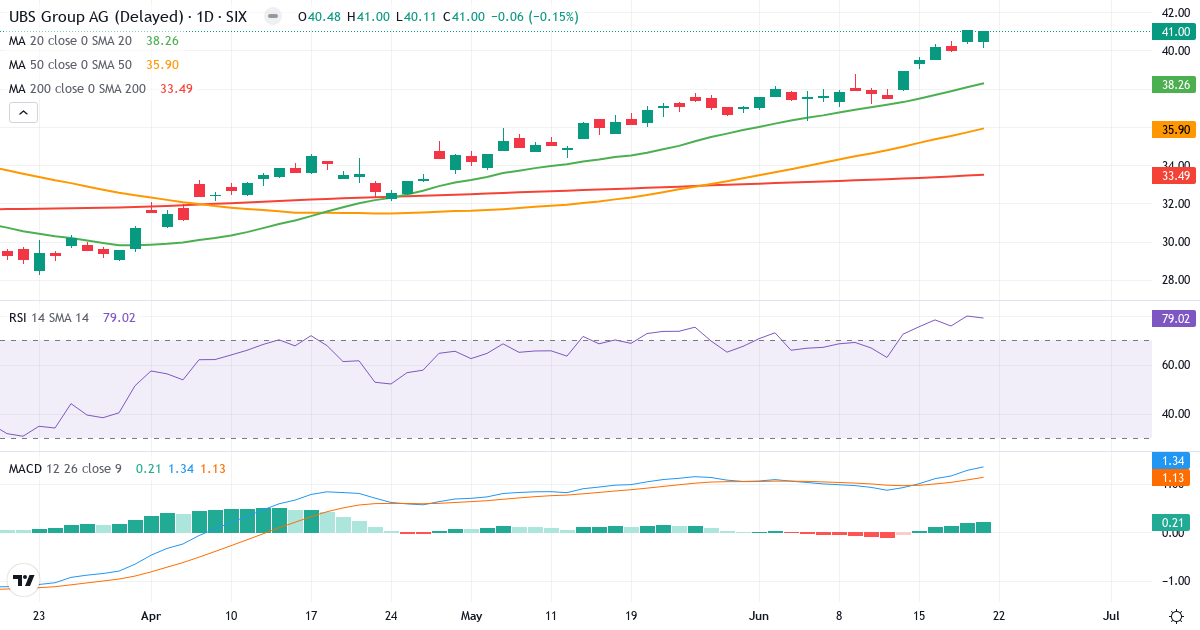
Task: Click the market status pill next to SIX
Action: pyautogui.click(x=273, y=17)
